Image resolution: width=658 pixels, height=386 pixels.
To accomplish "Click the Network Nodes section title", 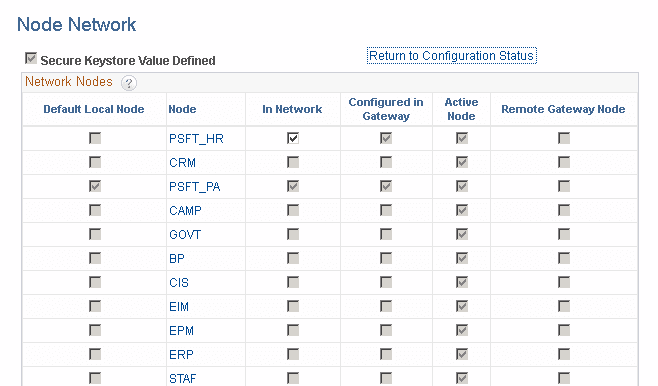I will [x=69, y=81].
